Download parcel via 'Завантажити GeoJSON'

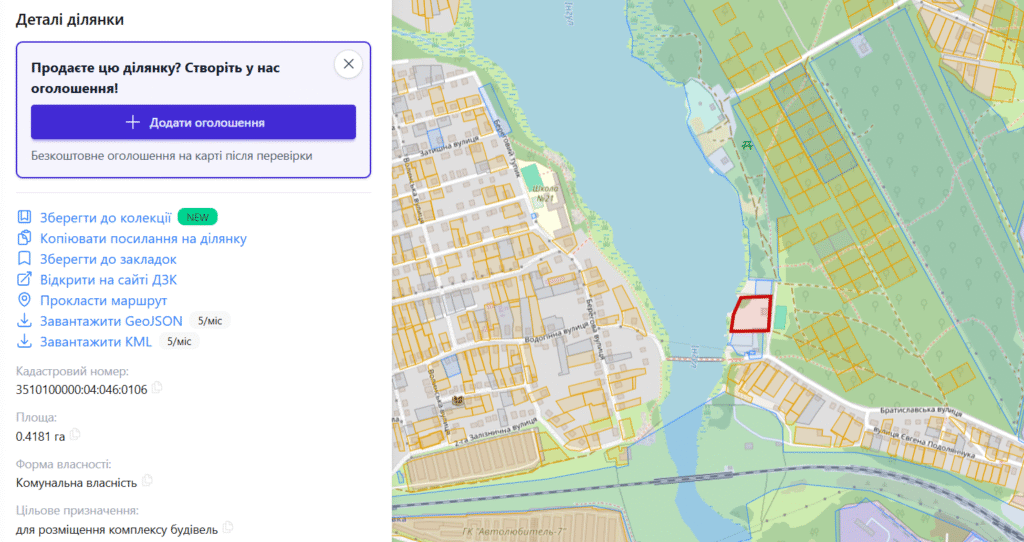coord(111,321)
